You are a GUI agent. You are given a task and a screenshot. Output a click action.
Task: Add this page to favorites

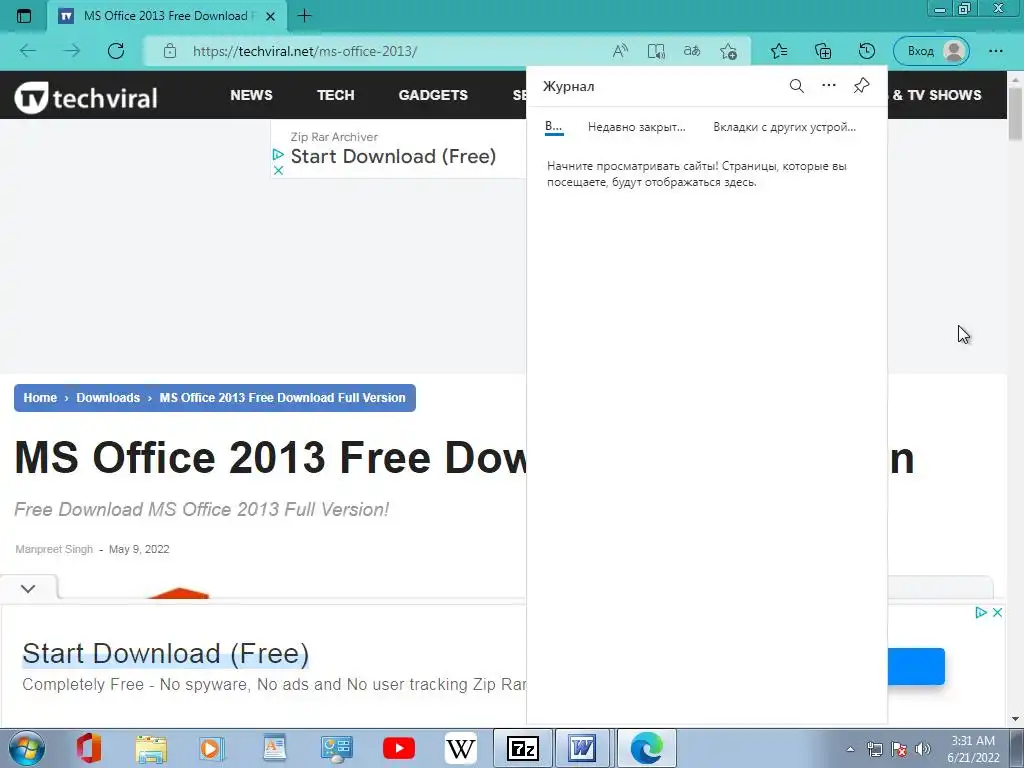pos(728,51)
